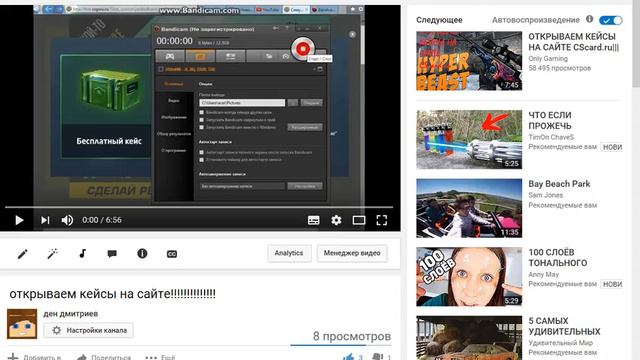This screenshot has height=360, width=640.
Task: Click the Anny May channel name
Action: click(543, 274)
